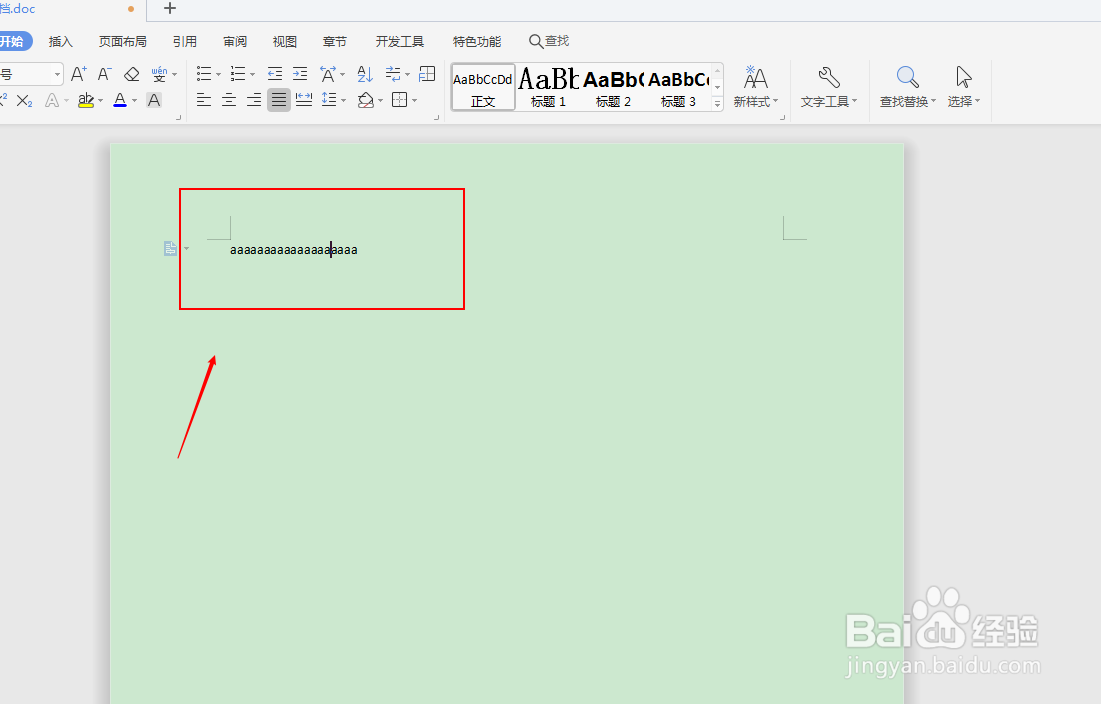Viewport: 1101px width, 704px height.
Task: Sort text with A-Z icon
Action: pyautogui.click(x=365, y=74)
